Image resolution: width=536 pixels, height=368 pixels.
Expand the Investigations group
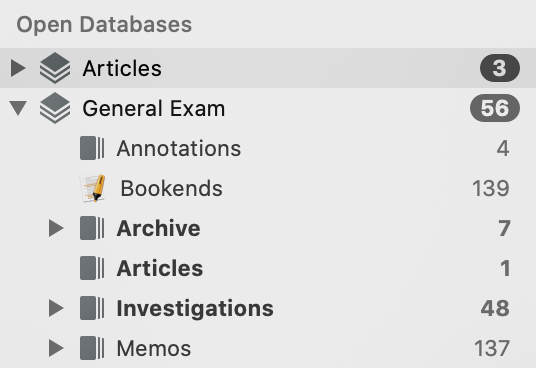pos(56,308)
